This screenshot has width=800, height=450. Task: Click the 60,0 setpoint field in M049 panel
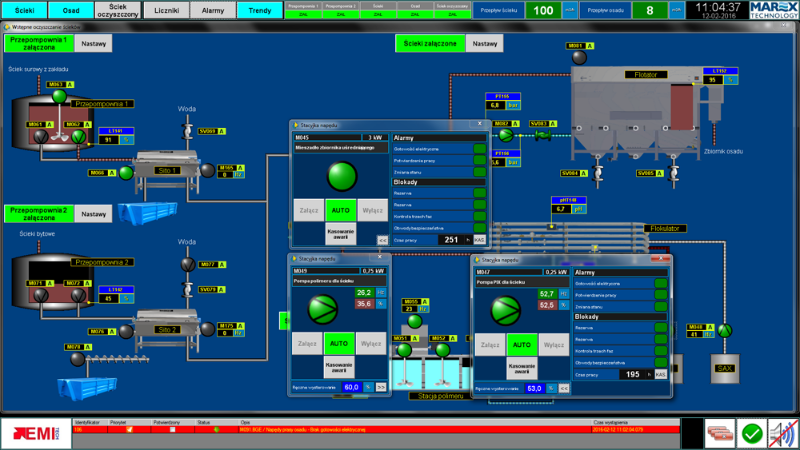point(351,386)
